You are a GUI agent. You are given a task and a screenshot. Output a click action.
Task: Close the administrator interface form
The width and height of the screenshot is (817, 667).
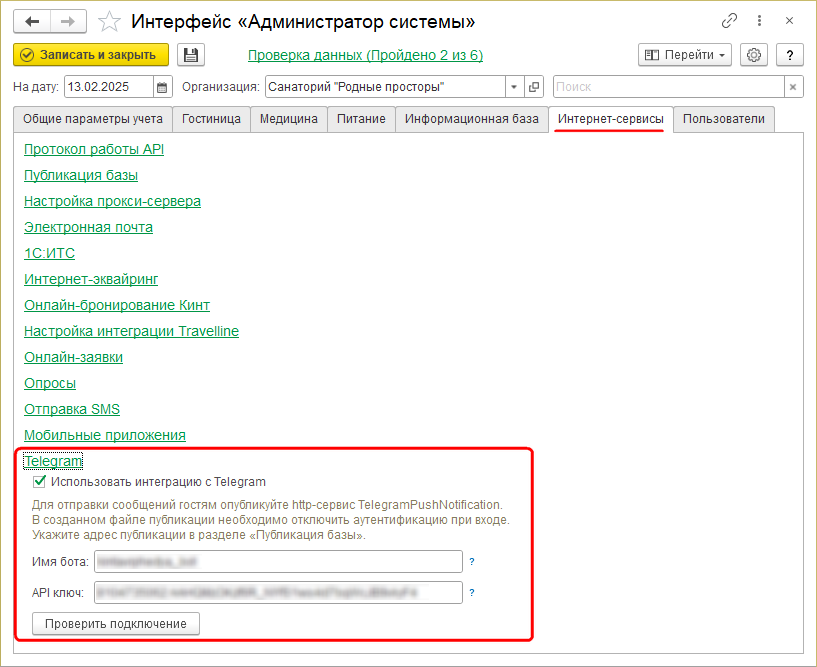click(x=789, y=21)
